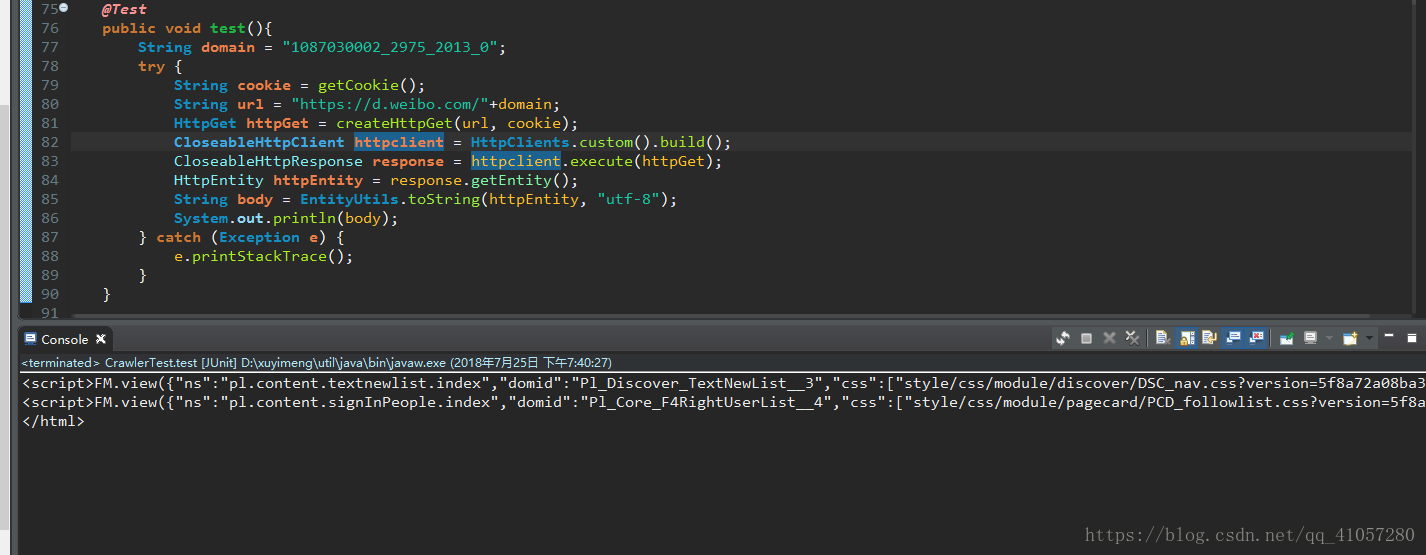Pin the Console view

pos(1286,338)
